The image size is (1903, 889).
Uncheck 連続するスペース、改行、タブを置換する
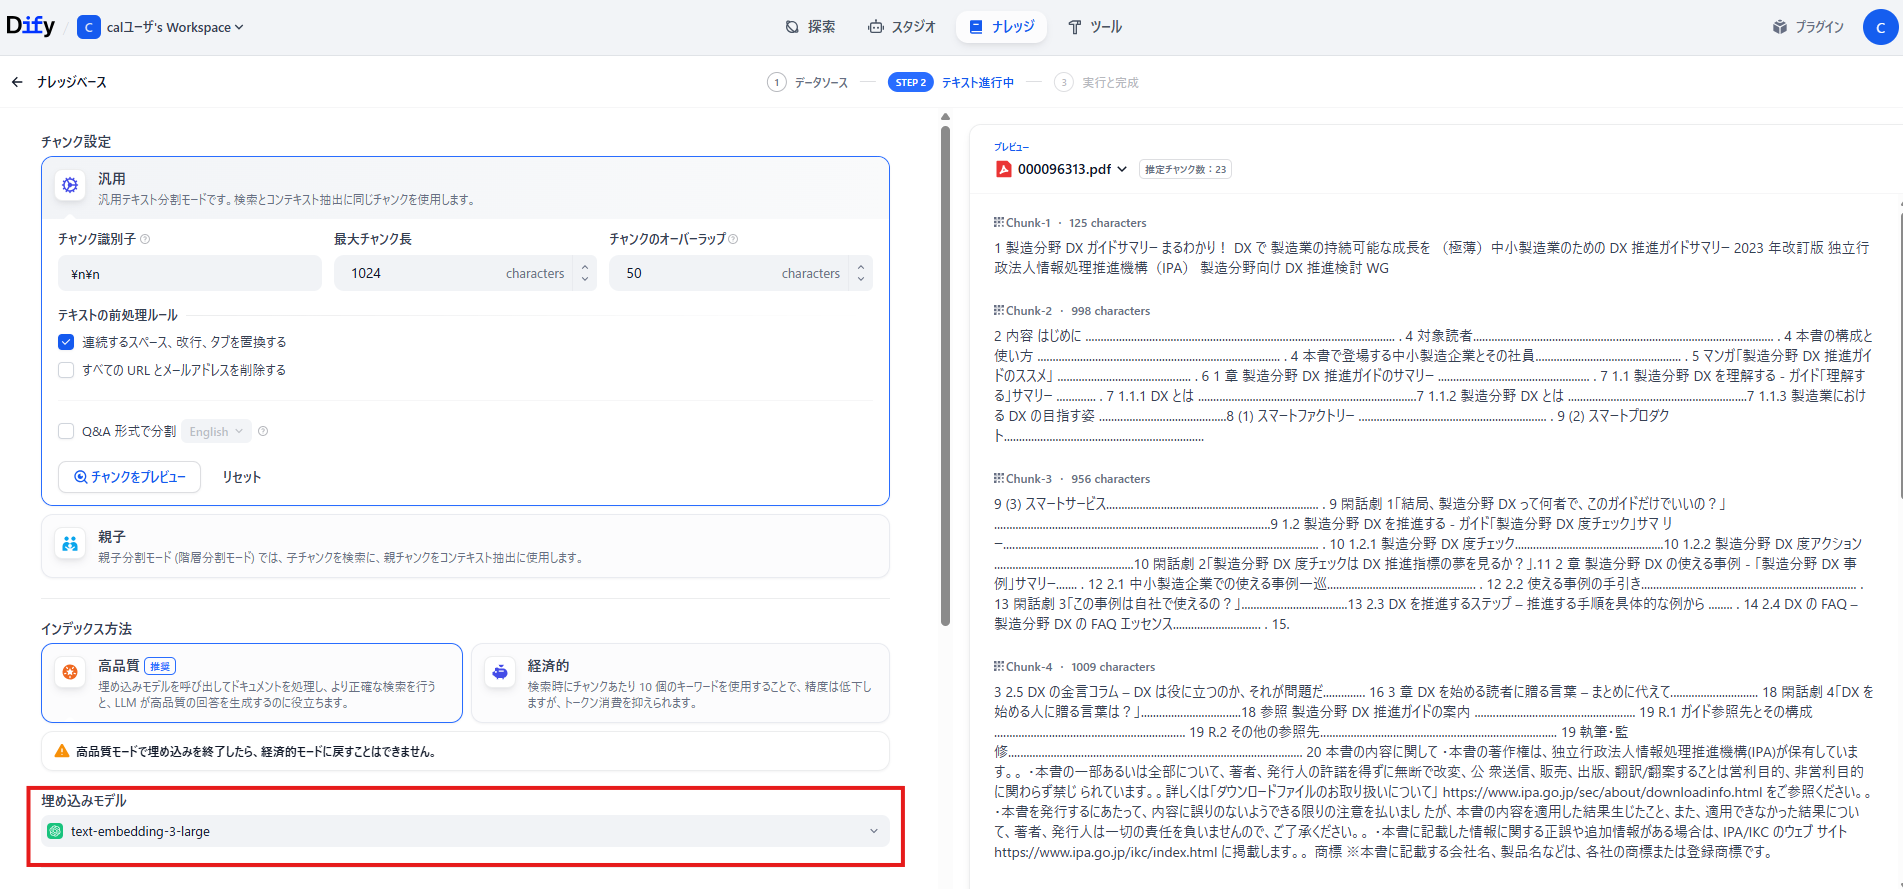click(66, 342)
